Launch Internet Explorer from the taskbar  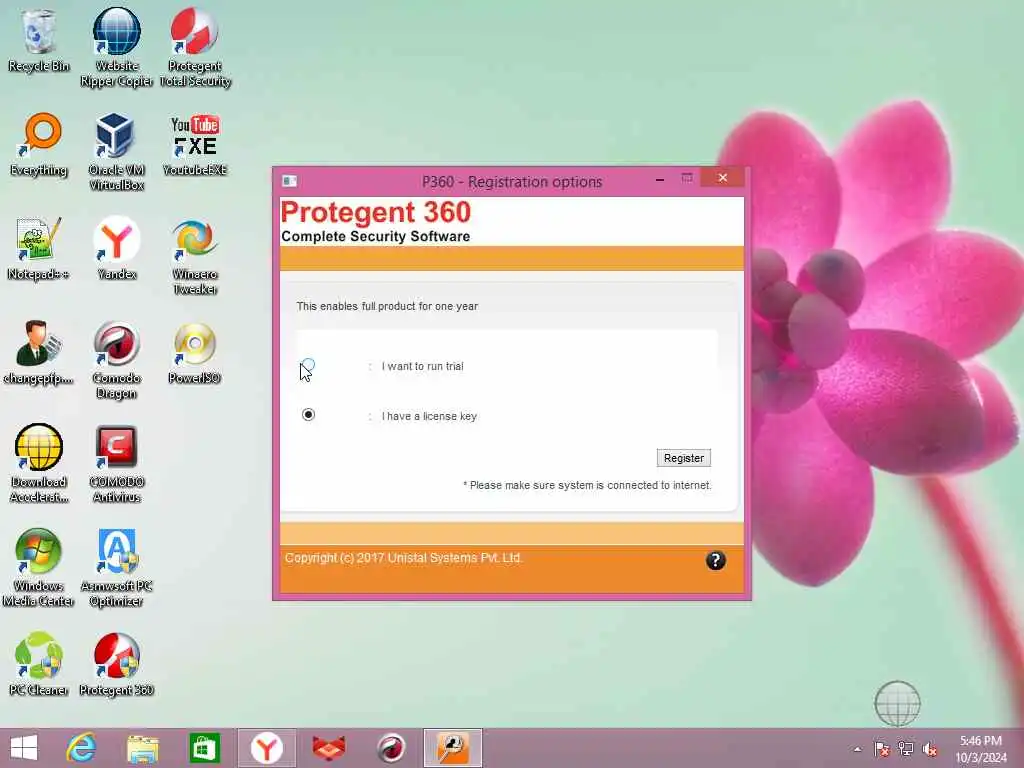[81, 748]
